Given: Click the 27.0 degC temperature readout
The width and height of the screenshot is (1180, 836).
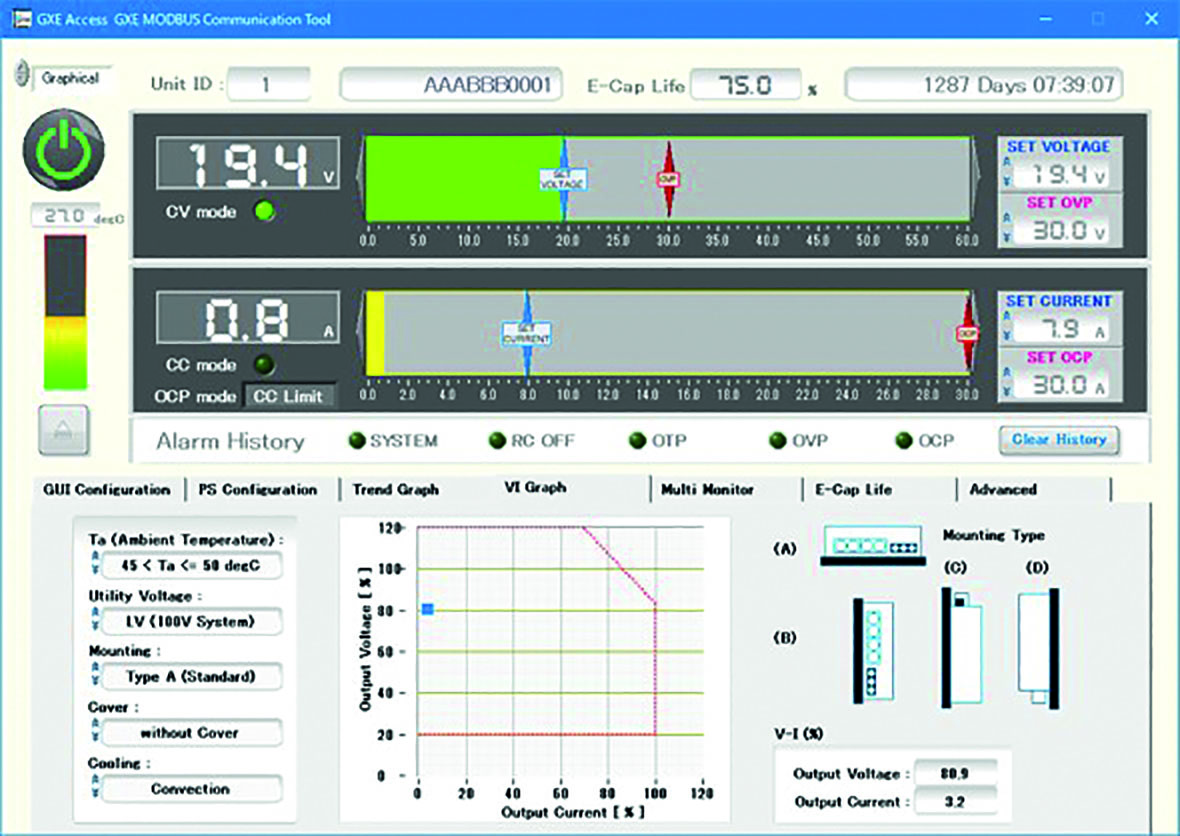Looking at the screenshot, I should click(65, 215).
